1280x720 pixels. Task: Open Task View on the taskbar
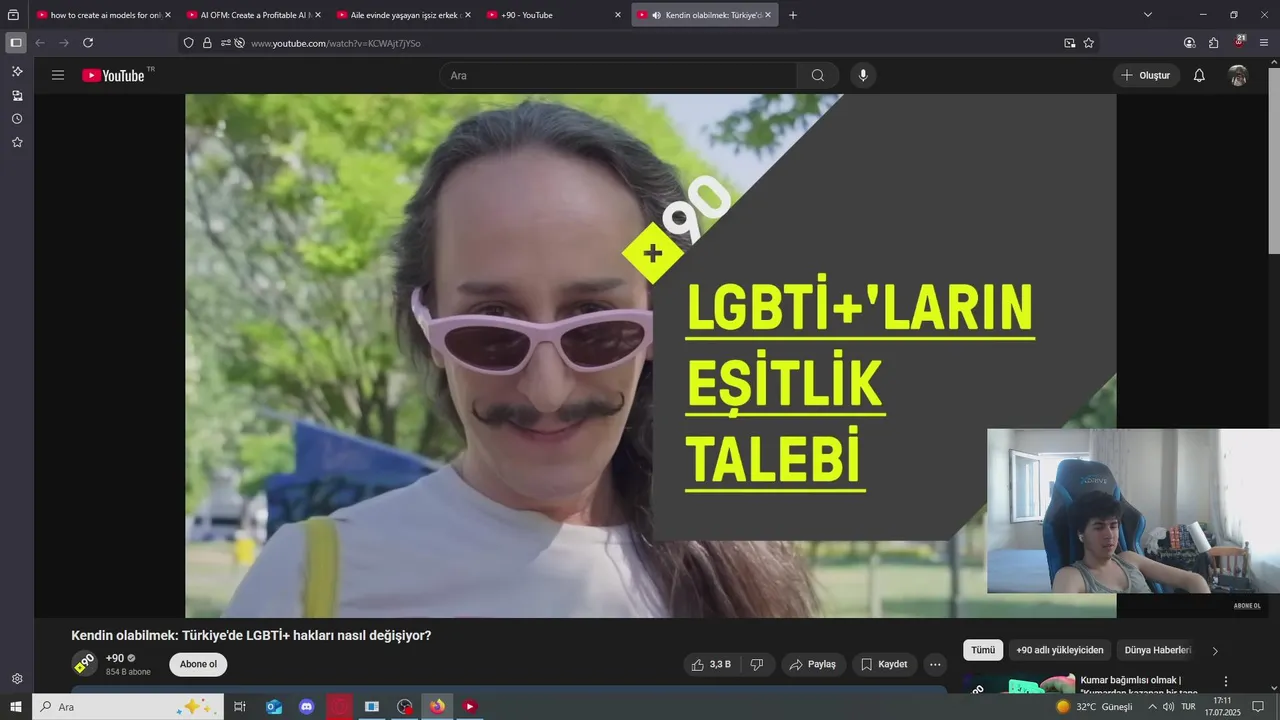[x=240, y=706]
